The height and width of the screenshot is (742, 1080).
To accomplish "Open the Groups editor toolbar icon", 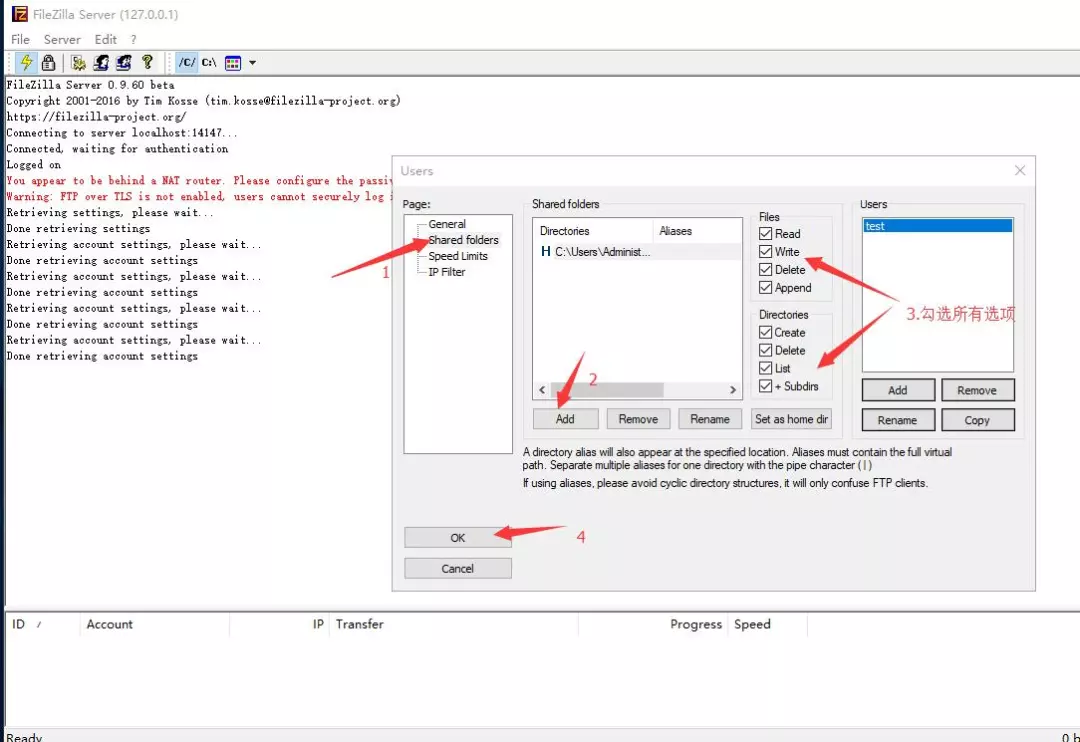I will point(124,63).
